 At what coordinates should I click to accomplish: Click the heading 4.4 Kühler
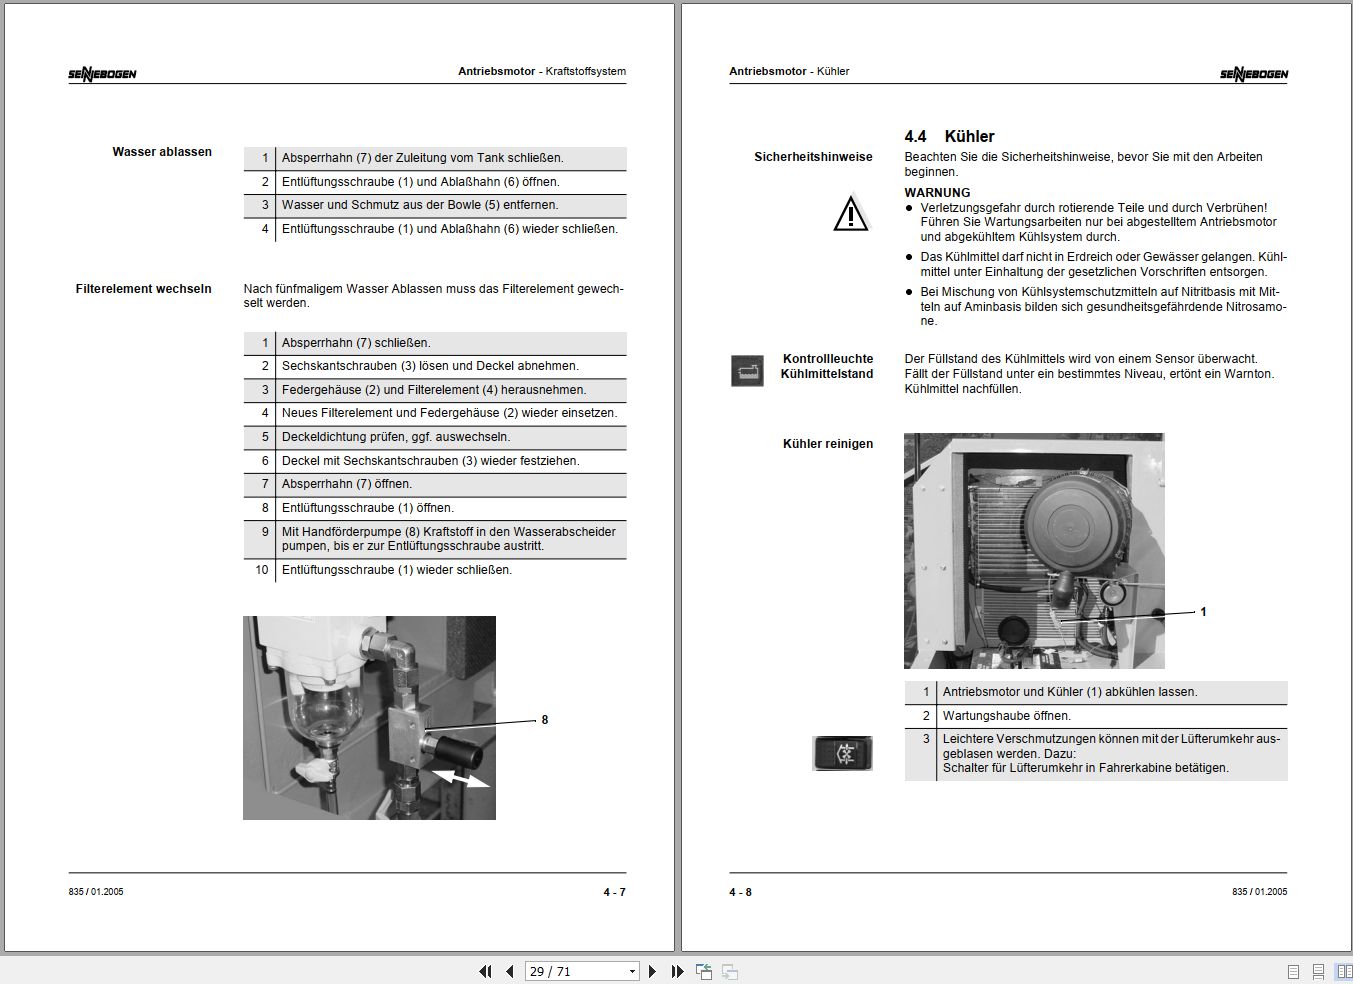950,136
